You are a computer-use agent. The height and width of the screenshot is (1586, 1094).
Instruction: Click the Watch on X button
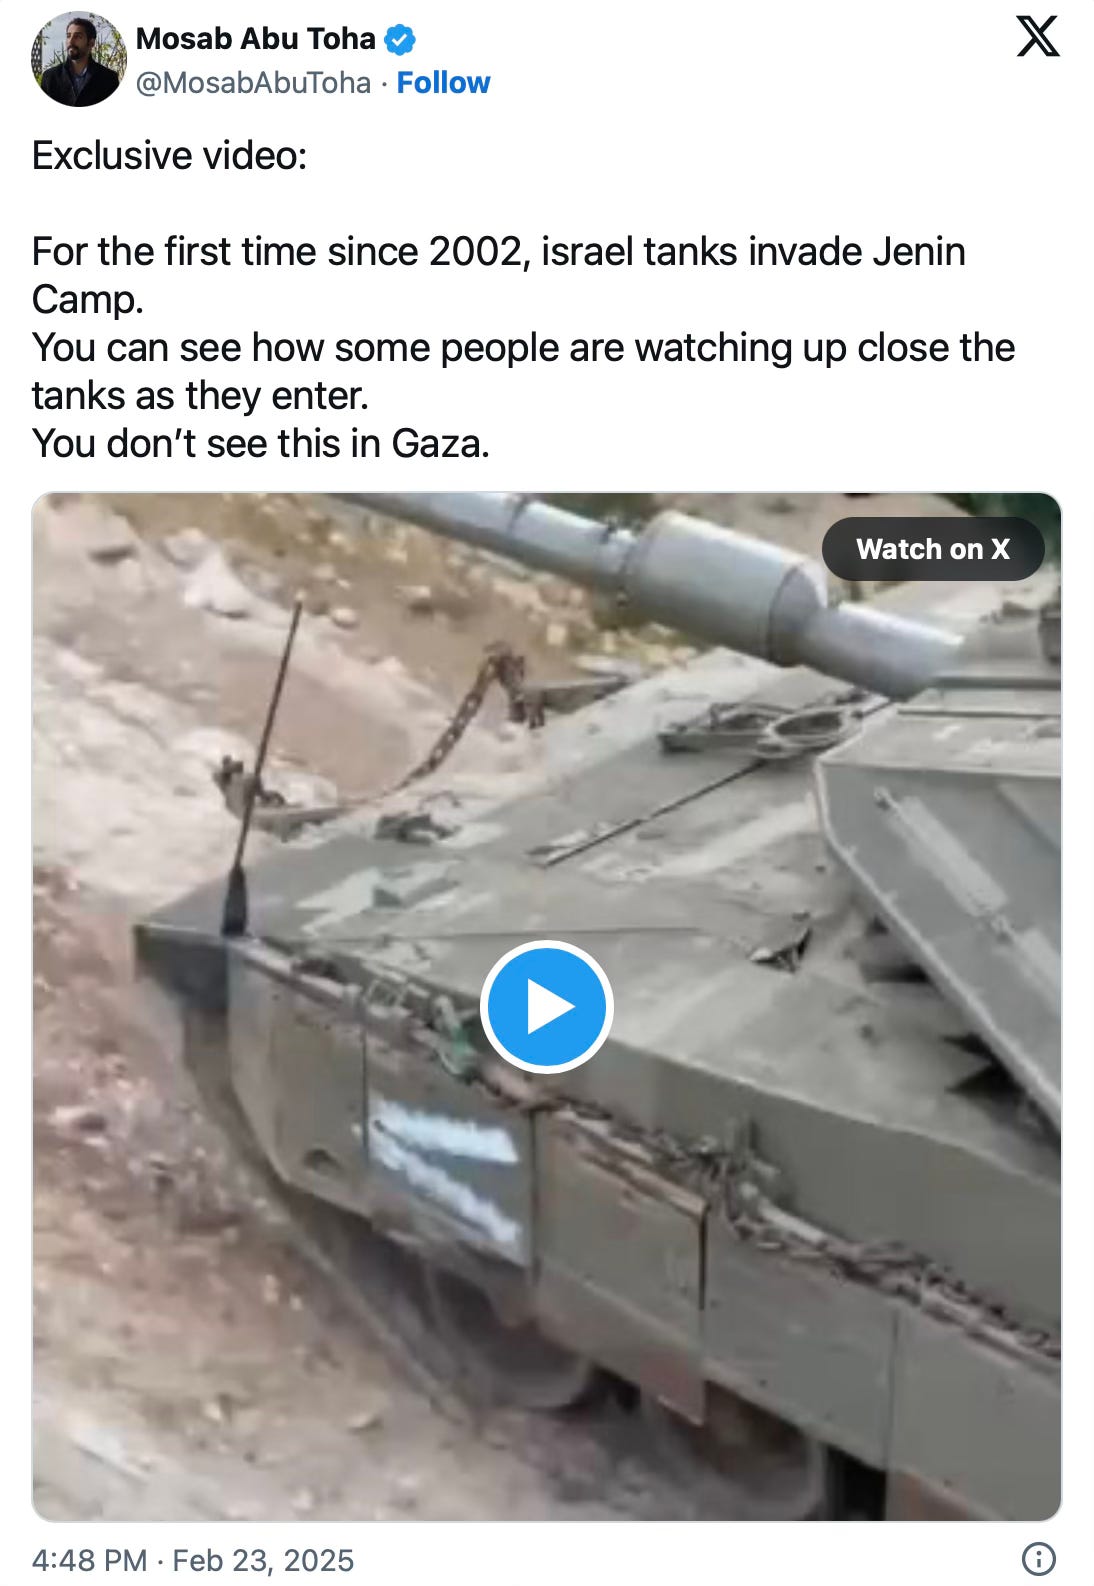[933, 549]
